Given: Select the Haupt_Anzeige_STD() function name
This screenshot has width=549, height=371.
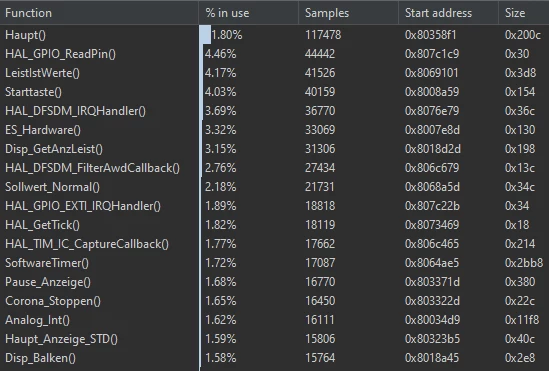Looking at the screenshot, I should (61, 339).
